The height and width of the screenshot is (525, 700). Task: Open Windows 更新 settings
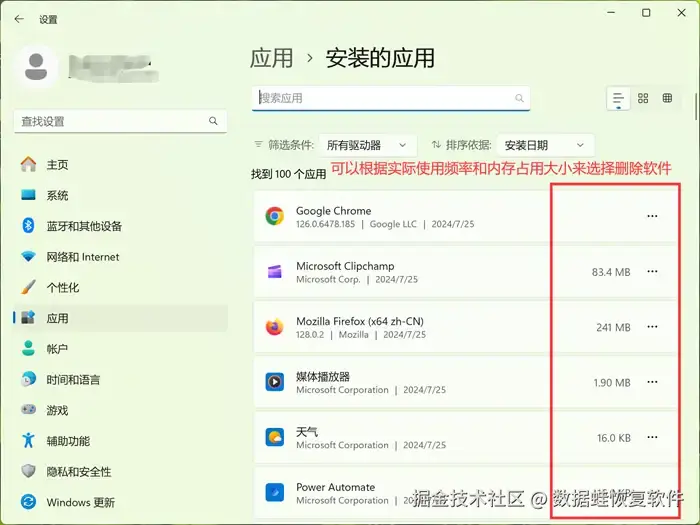point(121,502)
